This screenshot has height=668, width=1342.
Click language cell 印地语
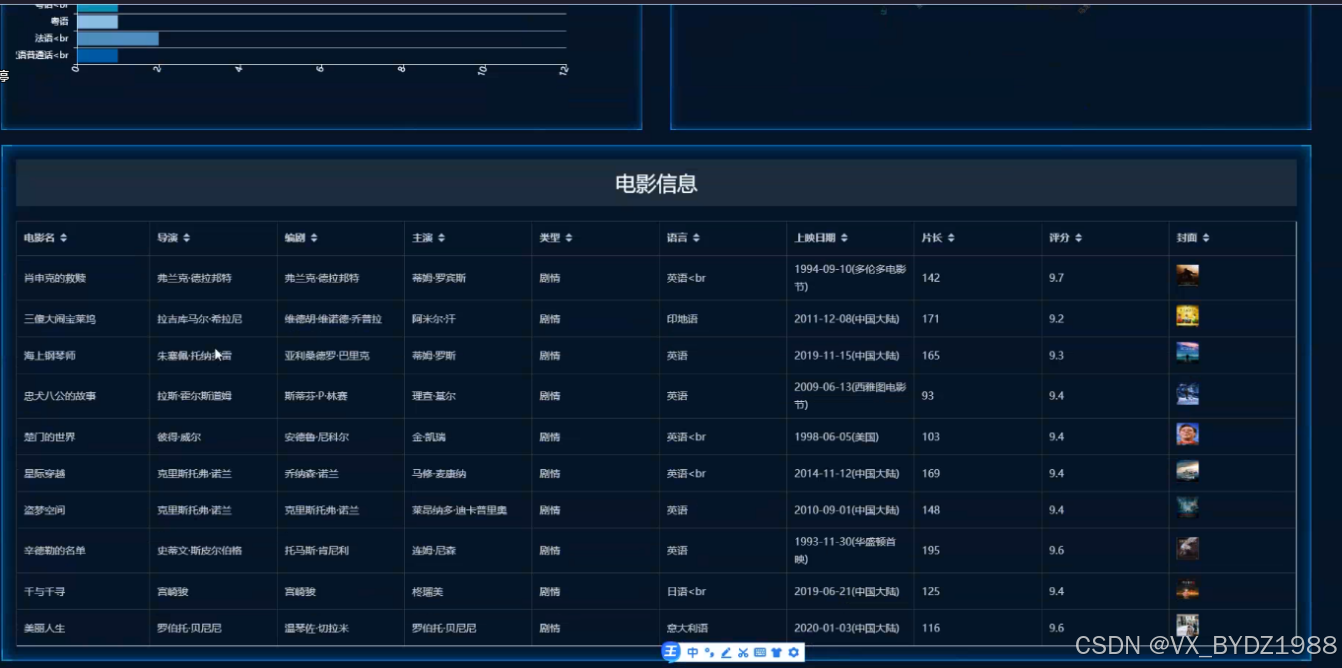click(x=682, y=319)
